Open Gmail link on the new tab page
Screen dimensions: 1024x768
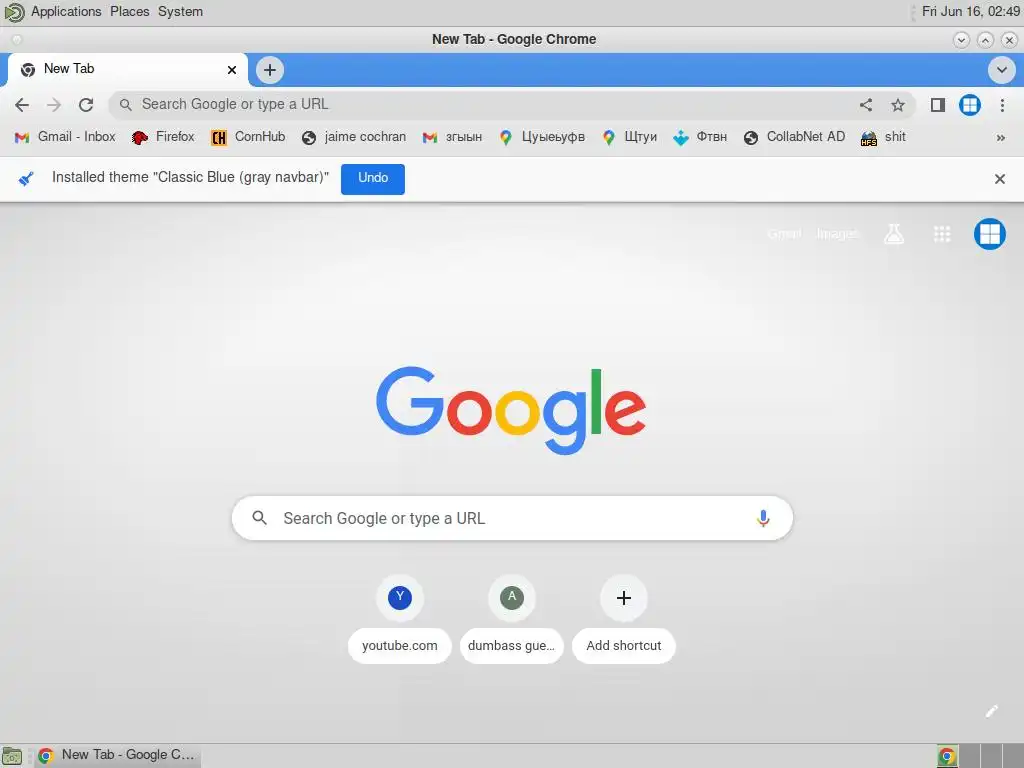[x=784, y=234]
